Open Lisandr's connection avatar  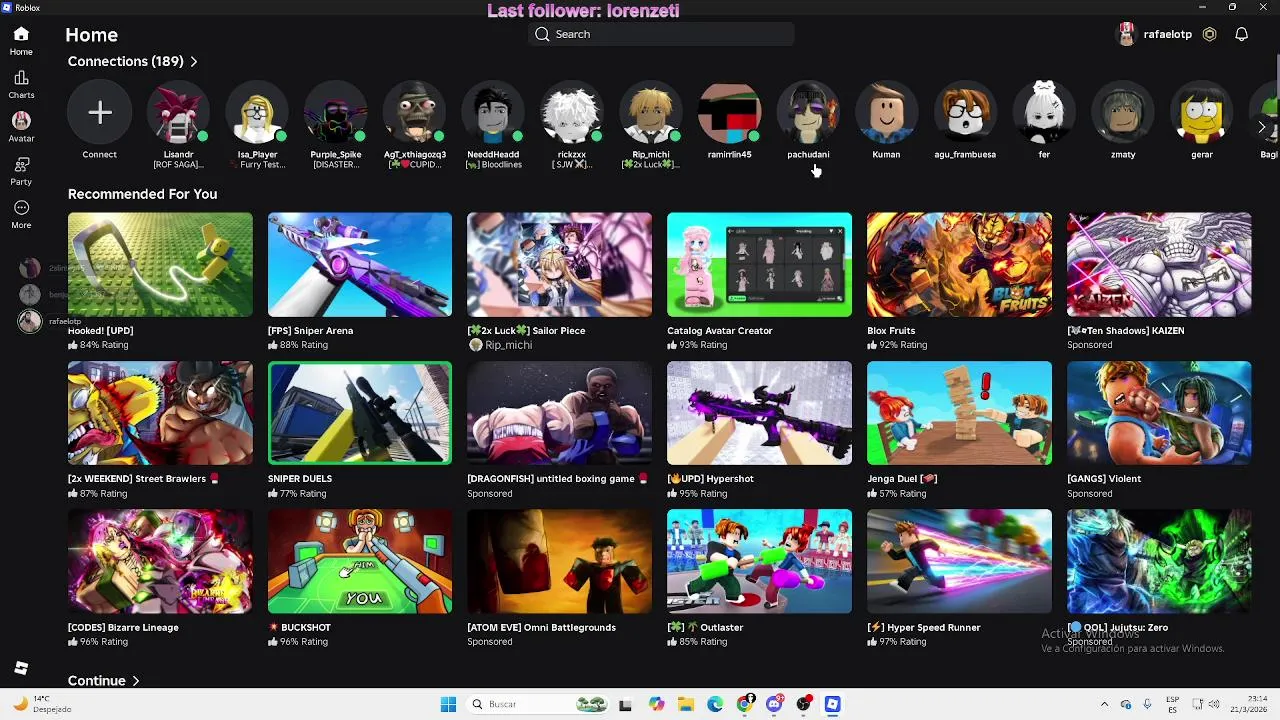[x=178, y=113]
